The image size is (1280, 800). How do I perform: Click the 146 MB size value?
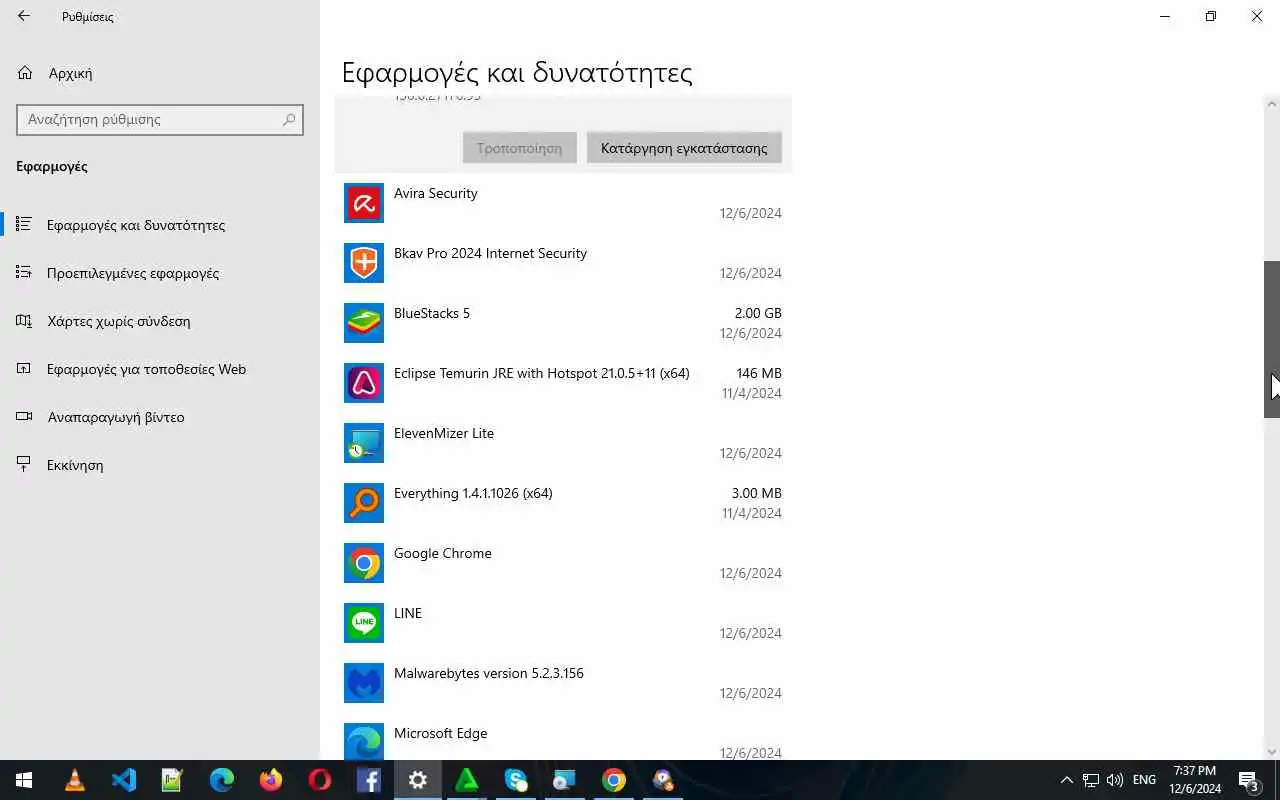click(759, 373)
